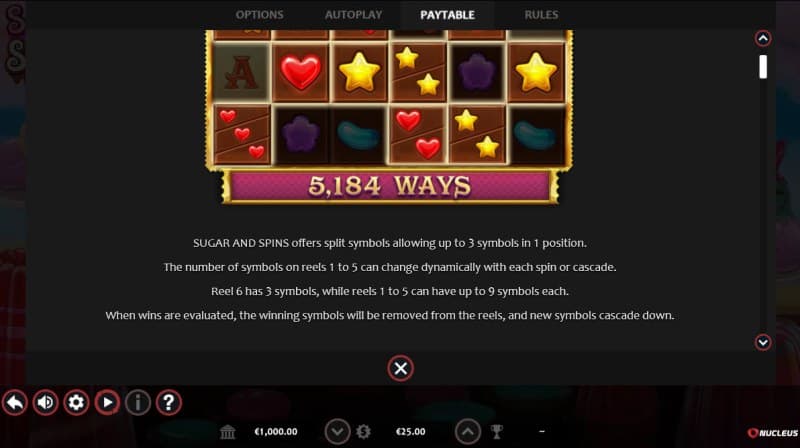This screenshot has height=448, width=800.
Task: Select the PAYTABLE tab
Action: tap(447, 15)
